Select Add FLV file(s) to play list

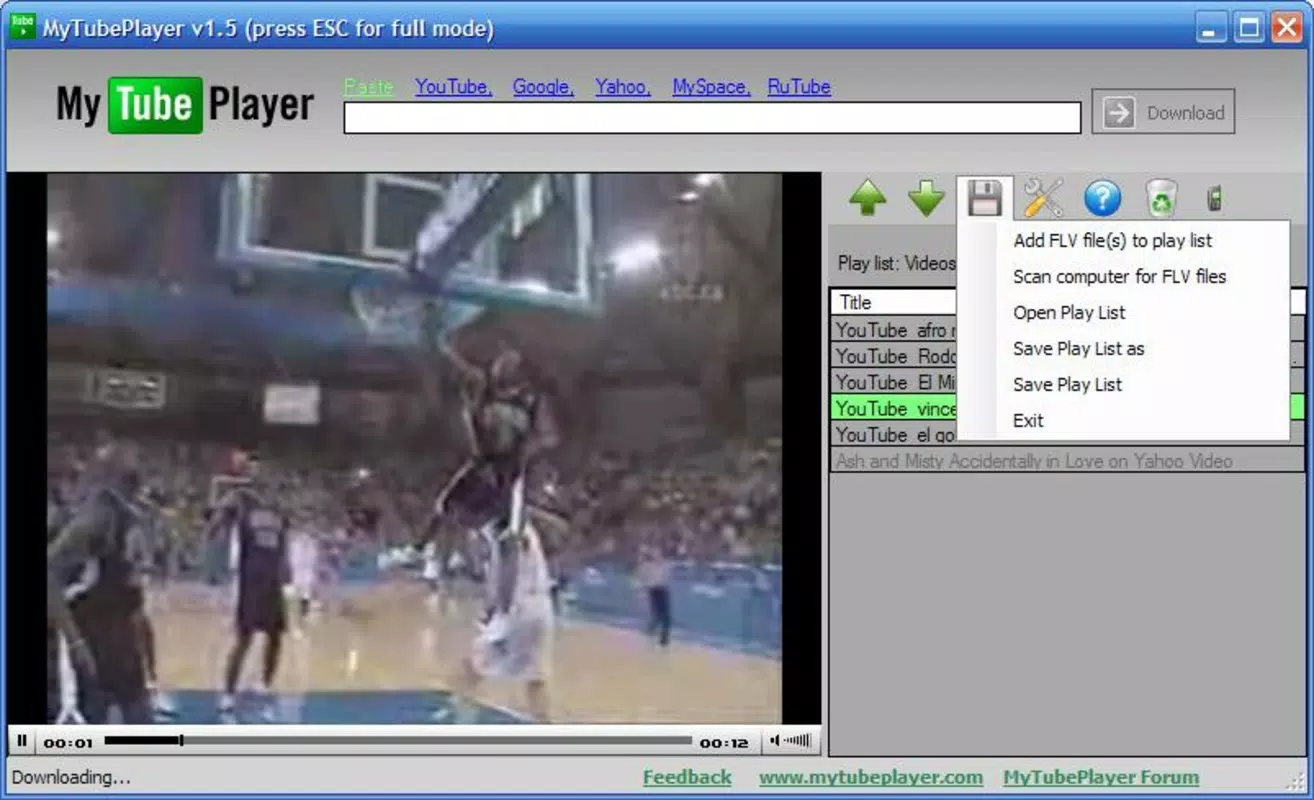tap(1112, 240)
